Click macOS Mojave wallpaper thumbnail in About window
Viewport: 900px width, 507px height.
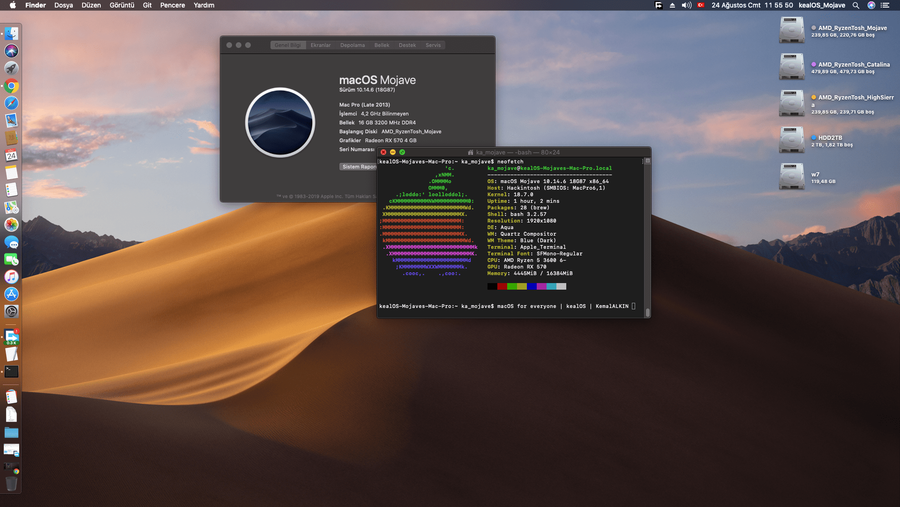point(280,122)
